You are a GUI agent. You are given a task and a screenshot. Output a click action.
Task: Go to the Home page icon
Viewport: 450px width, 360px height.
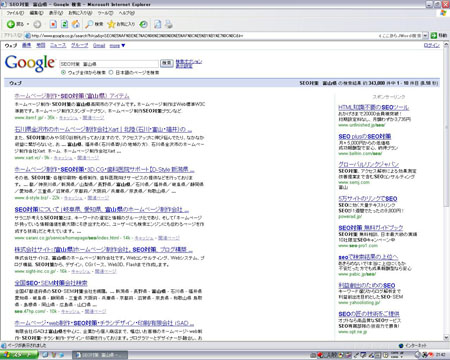(x=76, y=24)
